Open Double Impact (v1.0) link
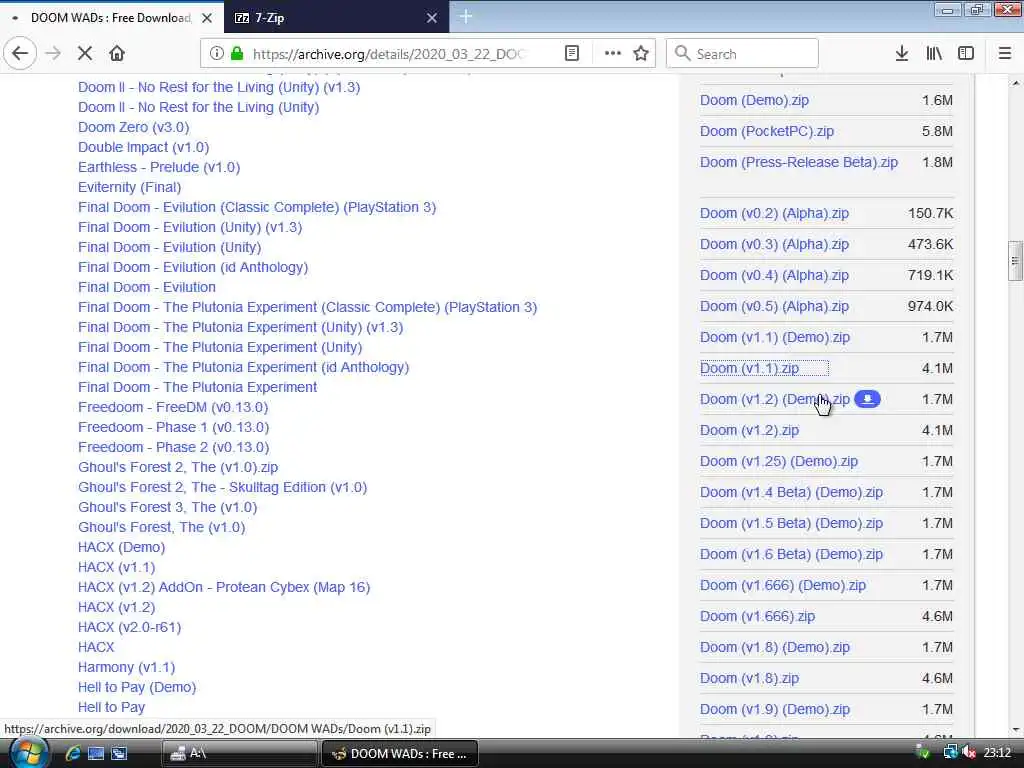Viewport: 1024px width, 768px height. point(144,148)
